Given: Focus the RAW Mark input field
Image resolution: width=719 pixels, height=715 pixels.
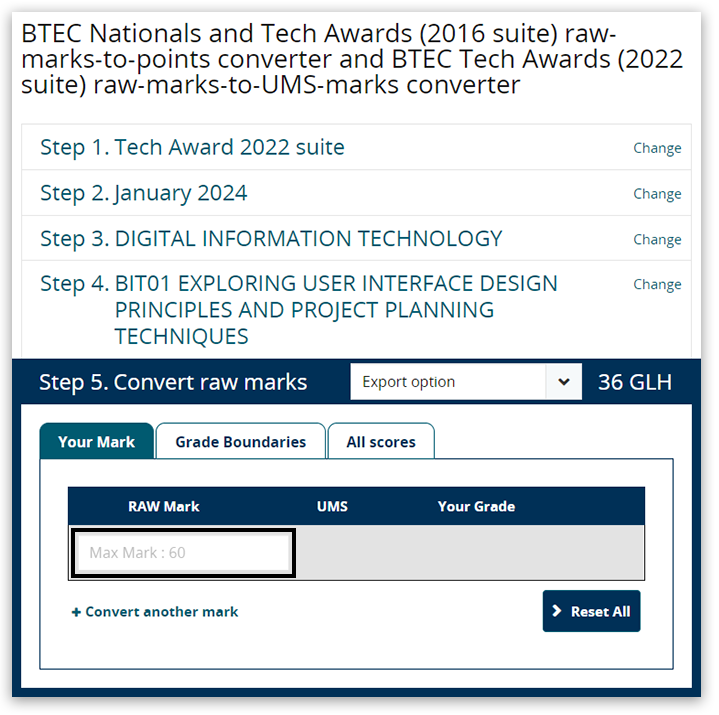Looking at the screenshot, I should pyautogui.click(x=183, y=553).
